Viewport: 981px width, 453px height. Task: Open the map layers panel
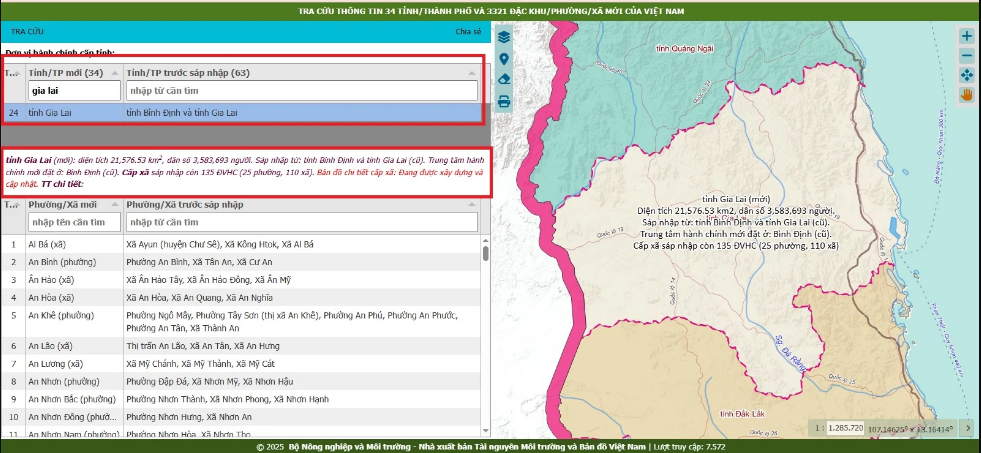point(504,38)
